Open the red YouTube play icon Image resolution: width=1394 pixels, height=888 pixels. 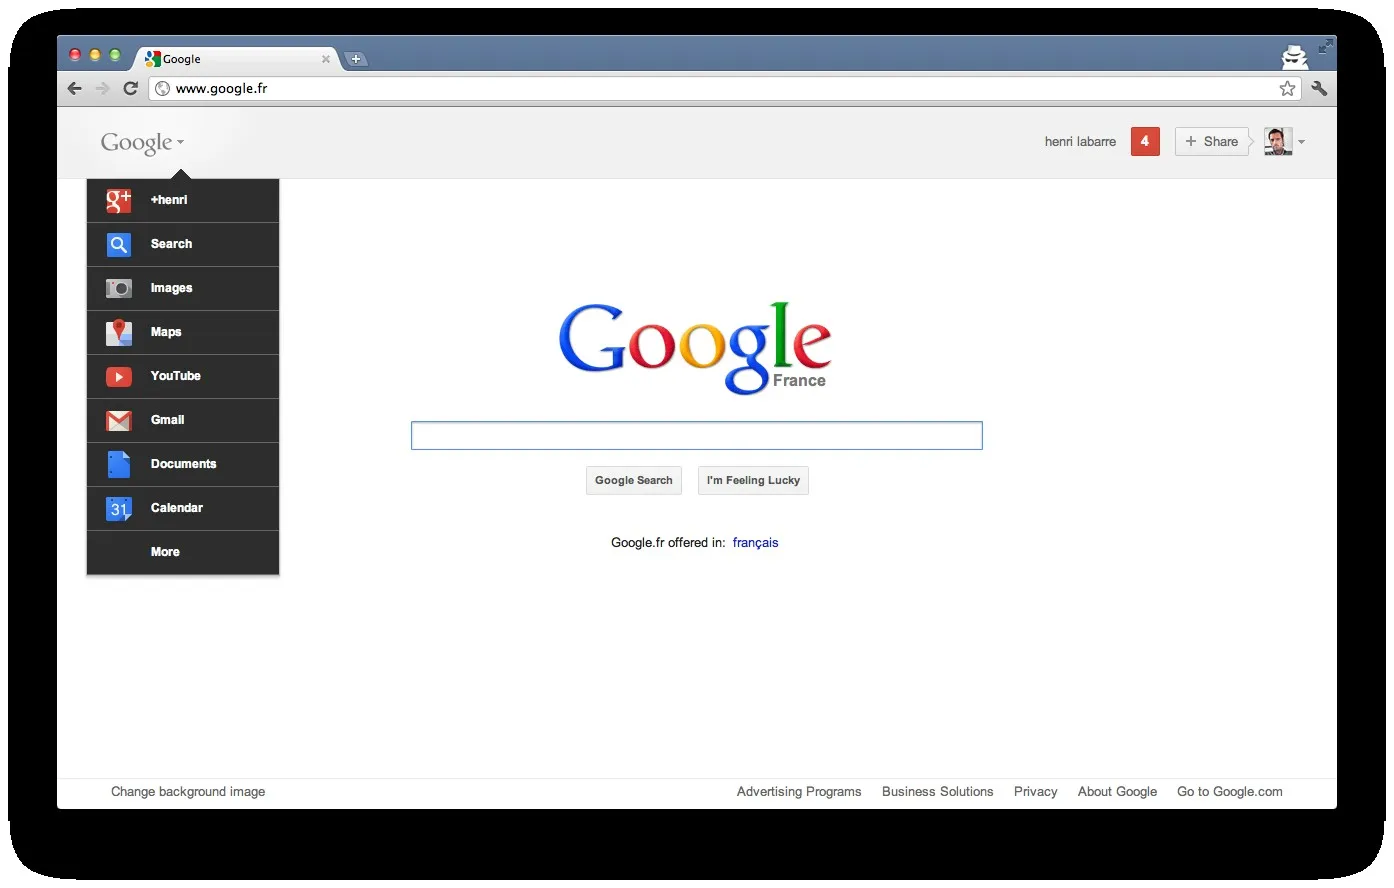pos(119,377)
